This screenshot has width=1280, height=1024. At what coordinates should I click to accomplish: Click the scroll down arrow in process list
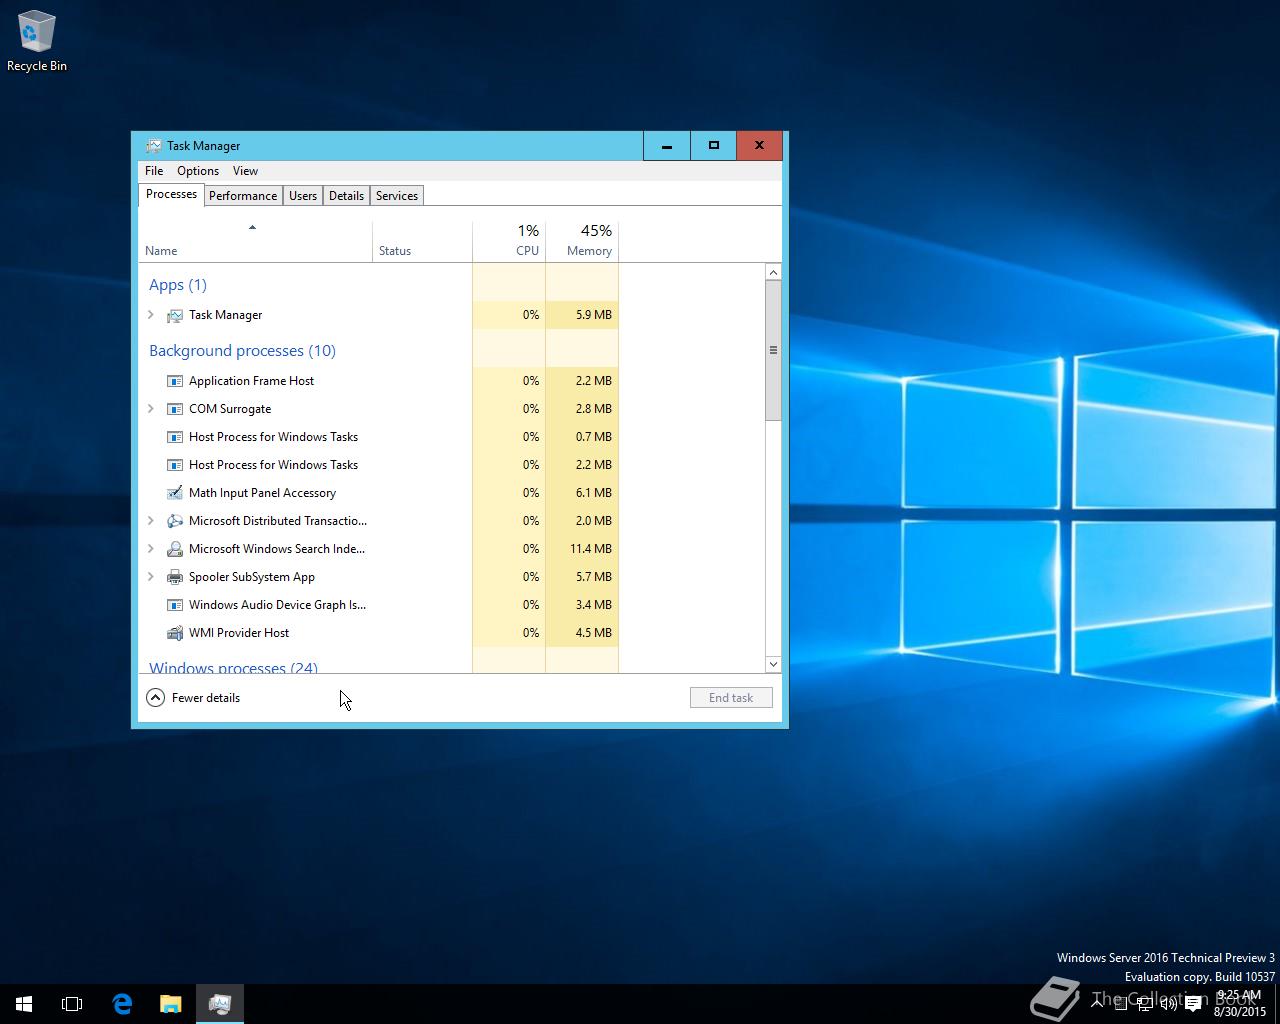(x=773, y=664)
